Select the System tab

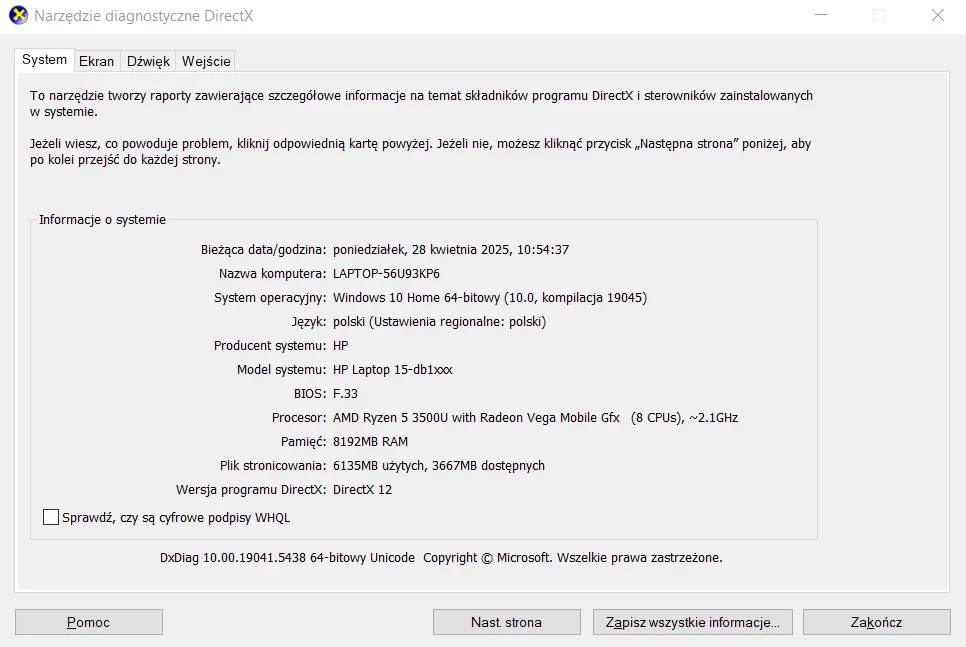[45, 60]
